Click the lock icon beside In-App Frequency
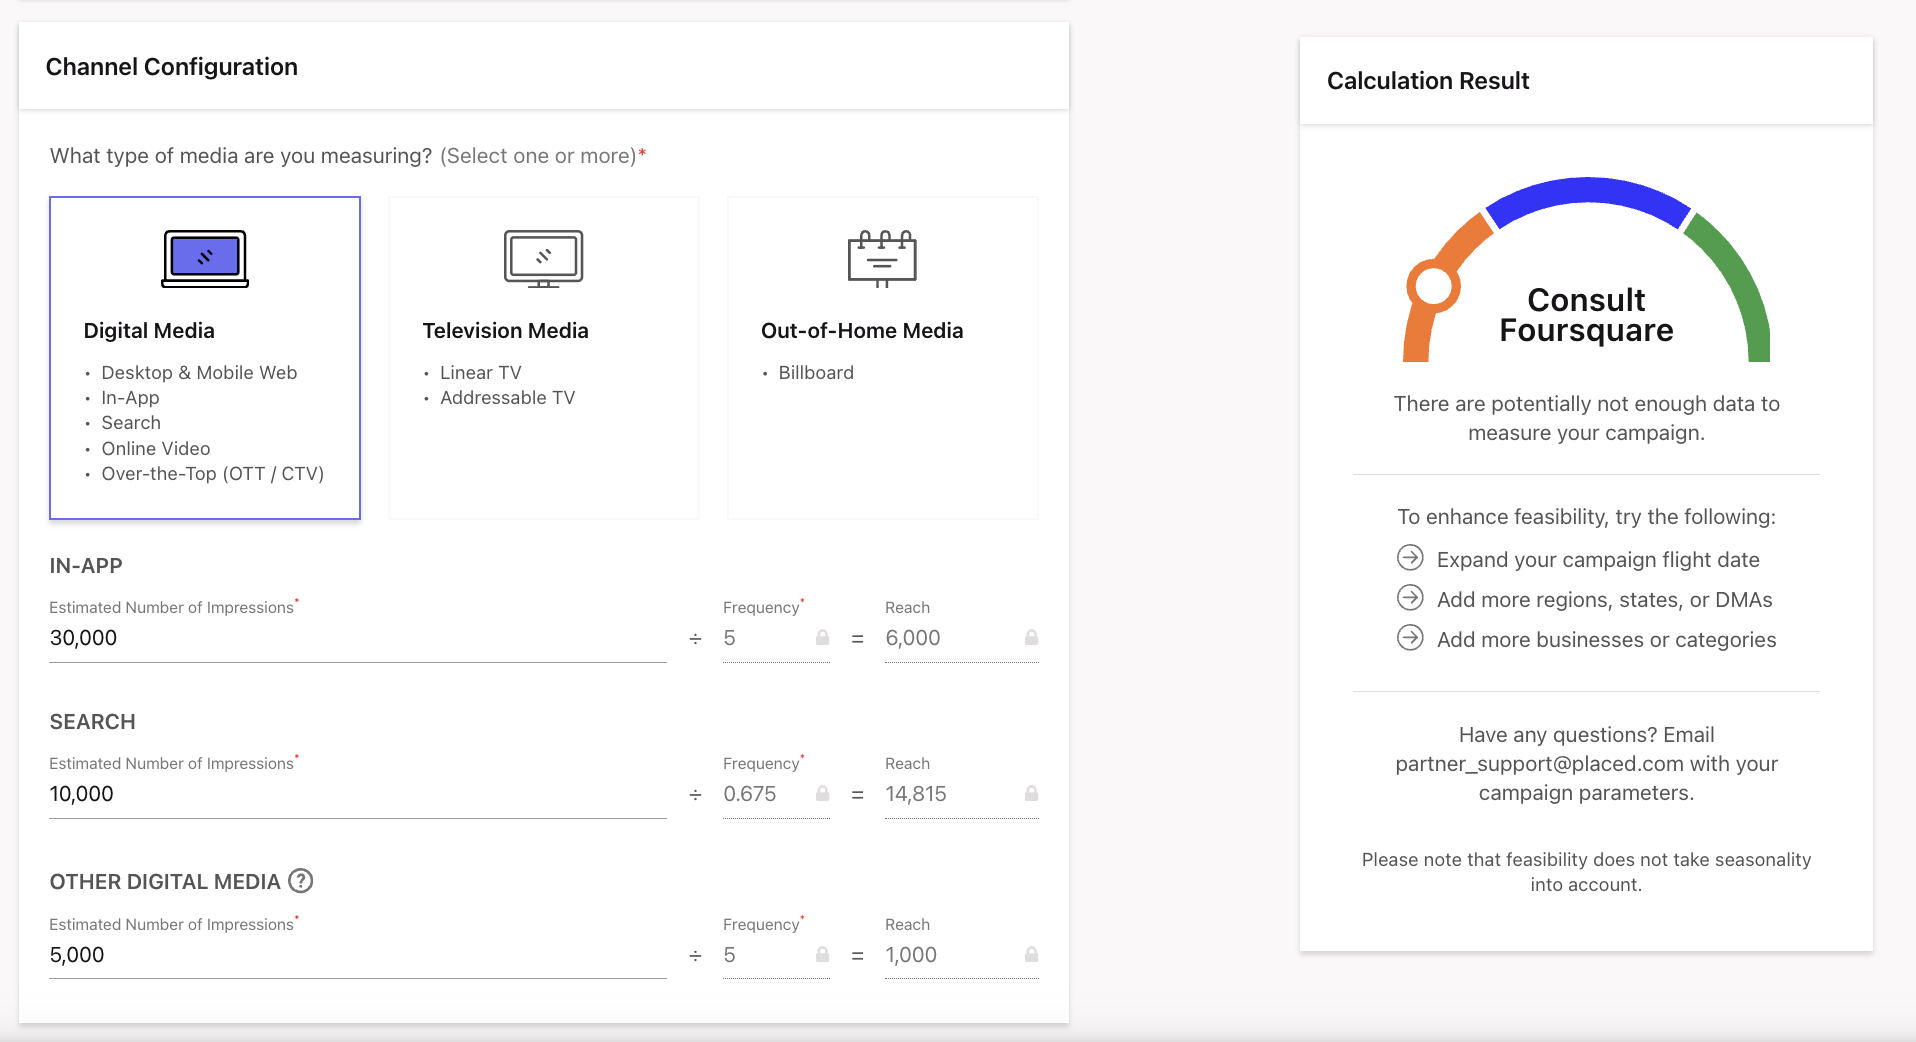Screen dimensions: 1916x1042 pos(822,638)
